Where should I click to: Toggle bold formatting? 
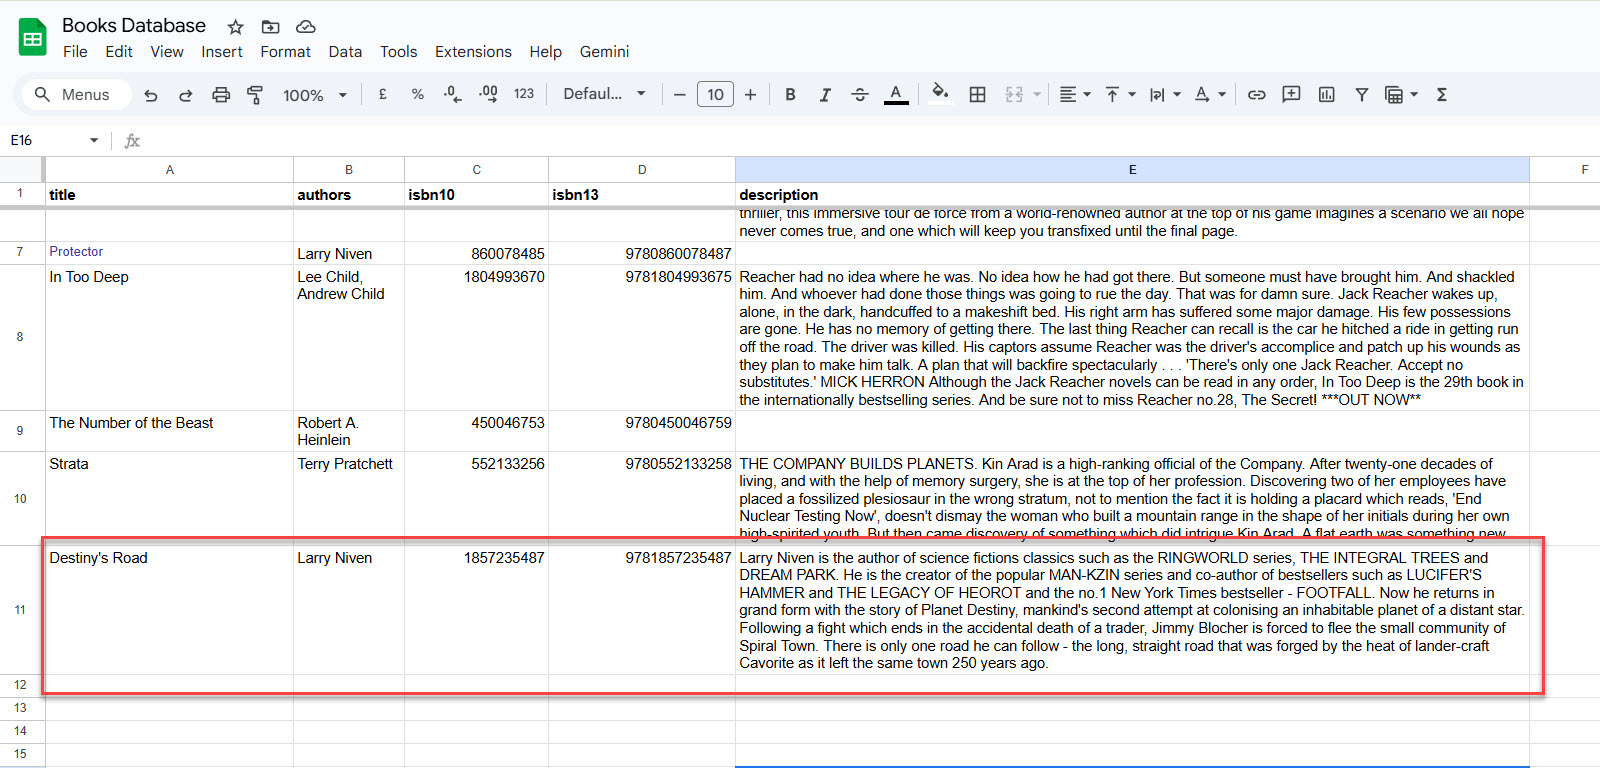click(790, 95)
